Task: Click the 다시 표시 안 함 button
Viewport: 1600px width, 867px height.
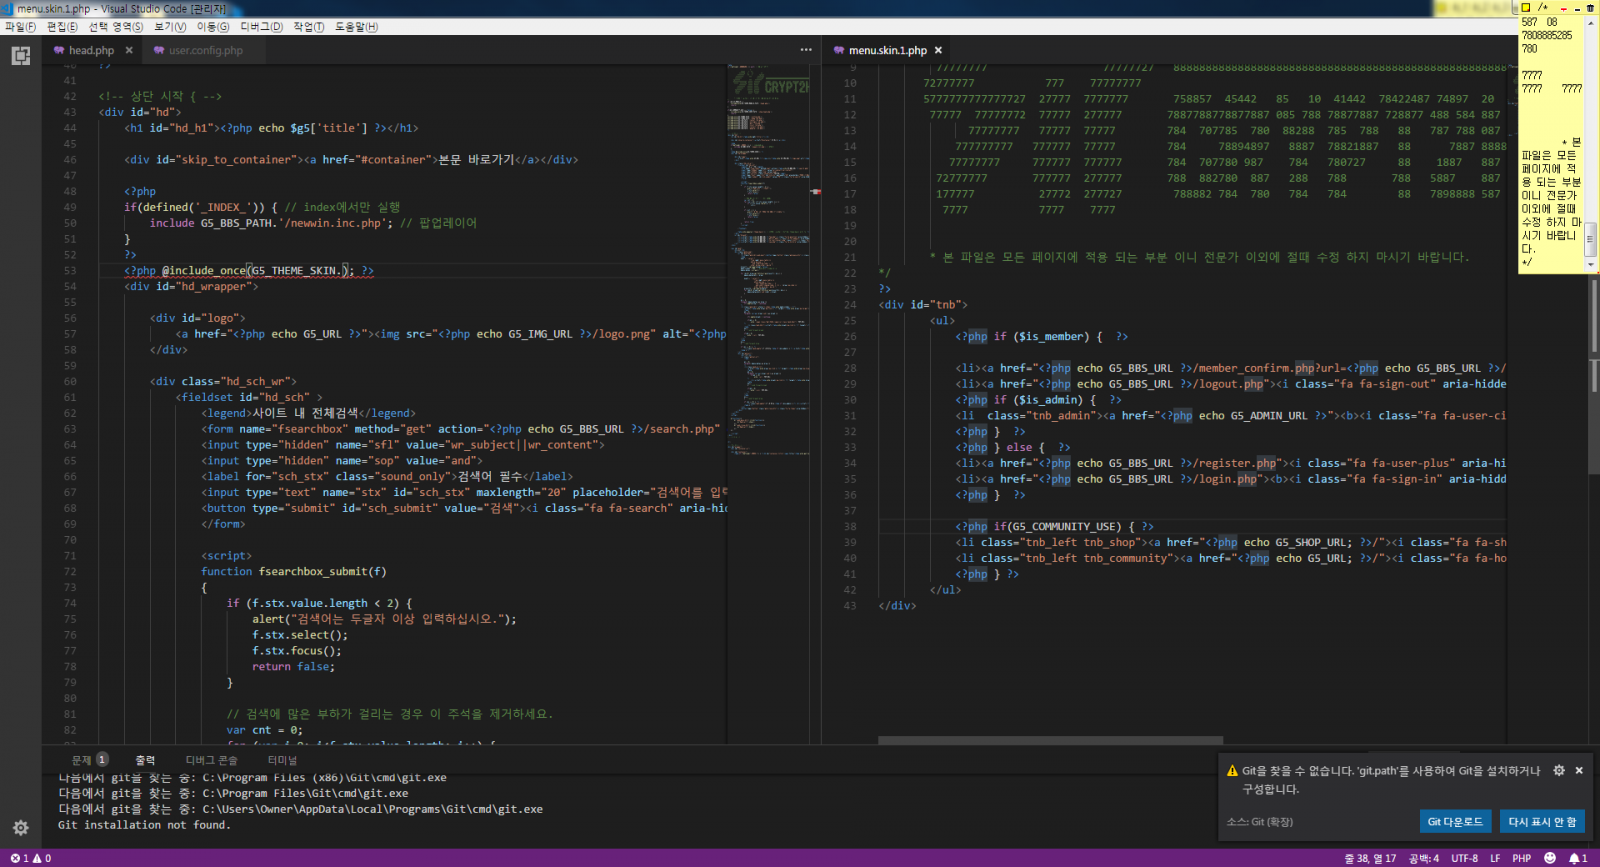Action: pos(1542,821)
